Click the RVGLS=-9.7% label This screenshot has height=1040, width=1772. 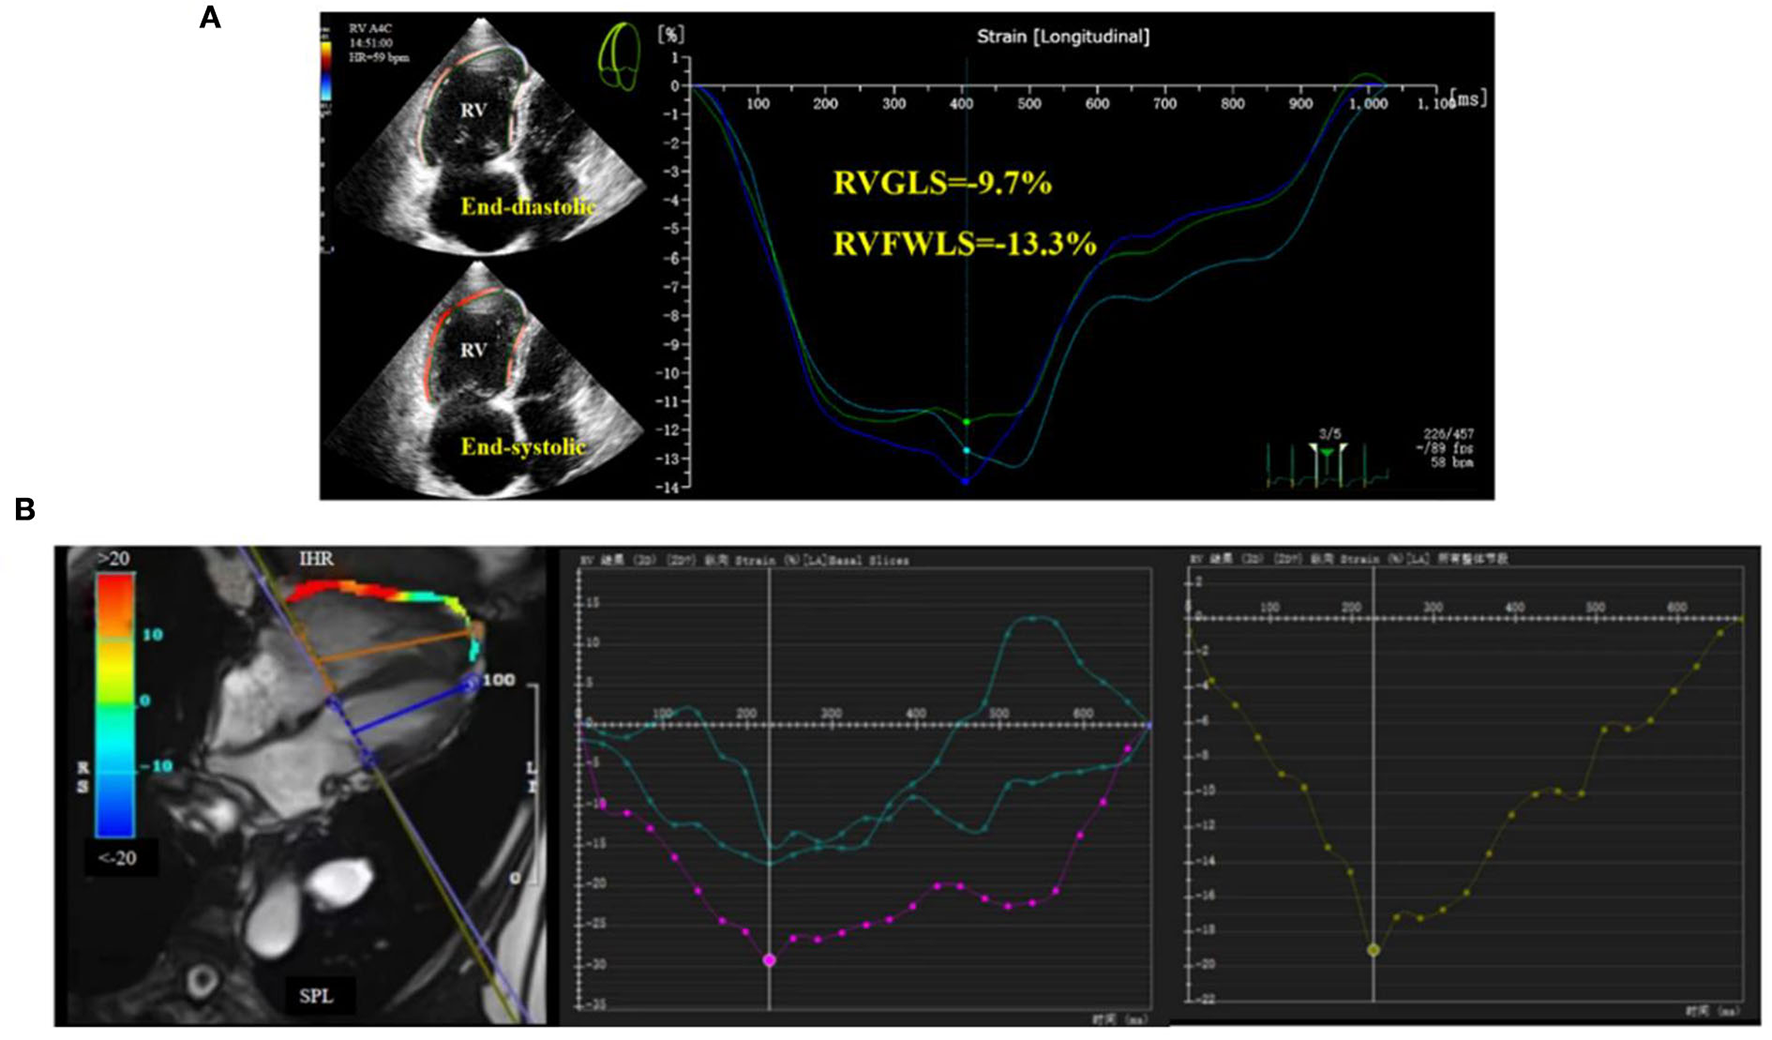[942, 183]
